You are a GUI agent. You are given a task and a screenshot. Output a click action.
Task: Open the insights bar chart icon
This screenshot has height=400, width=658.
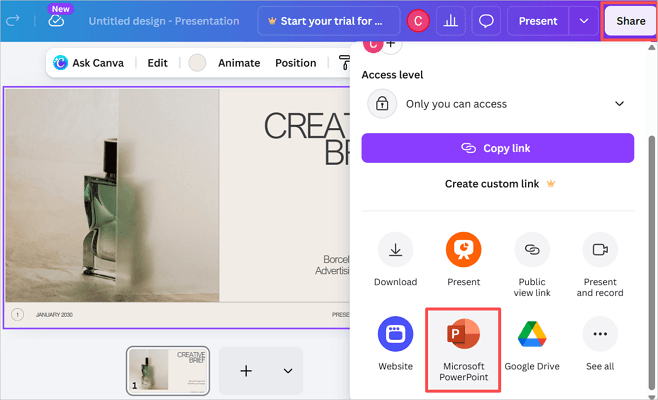point(451,21)
